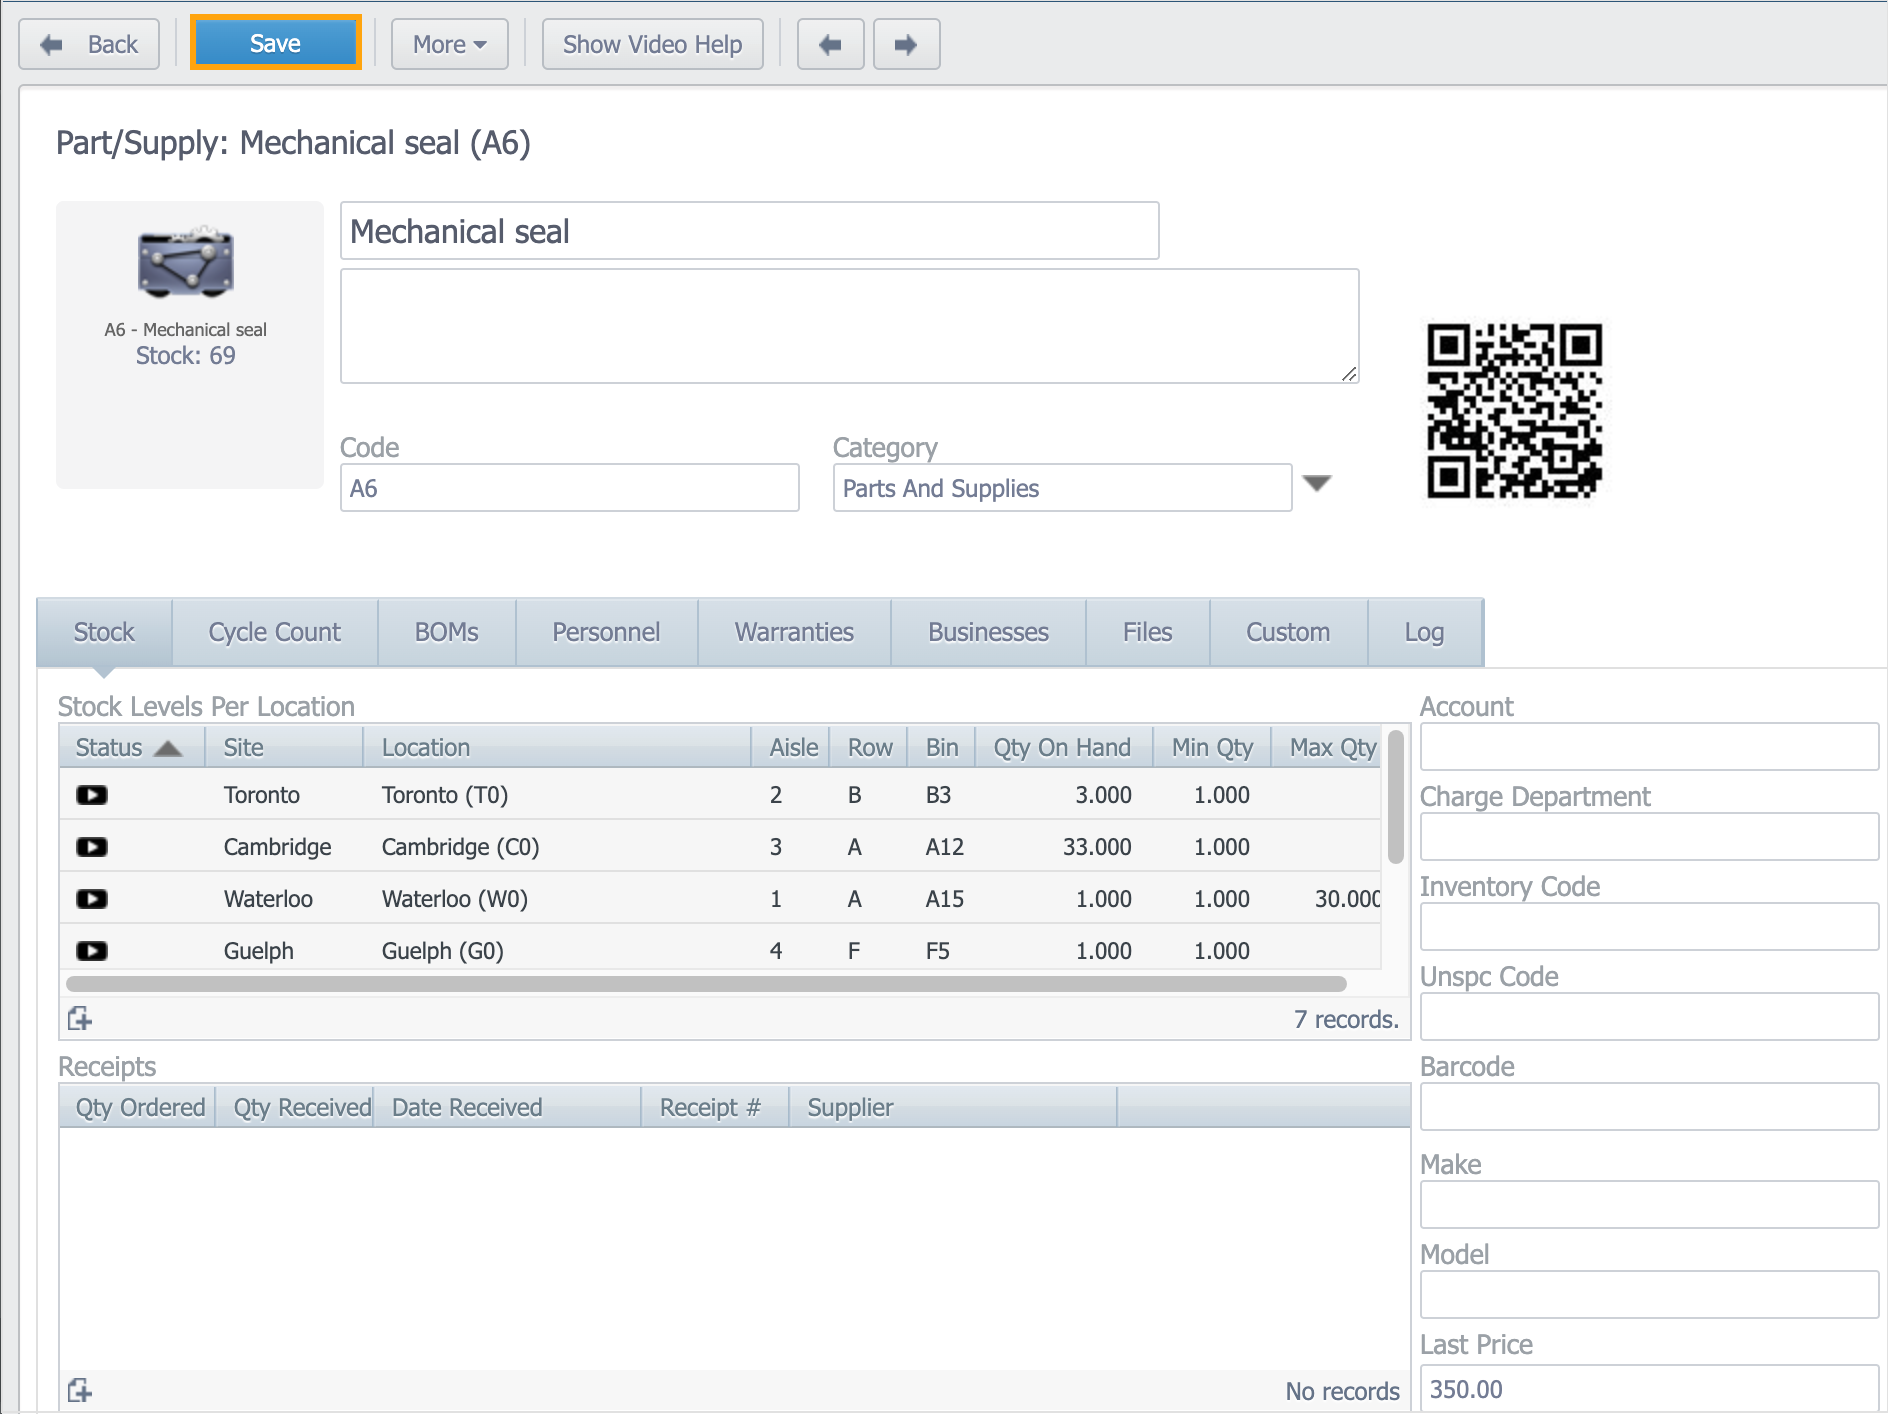Sort by Min Qty column

[1212, 747]
